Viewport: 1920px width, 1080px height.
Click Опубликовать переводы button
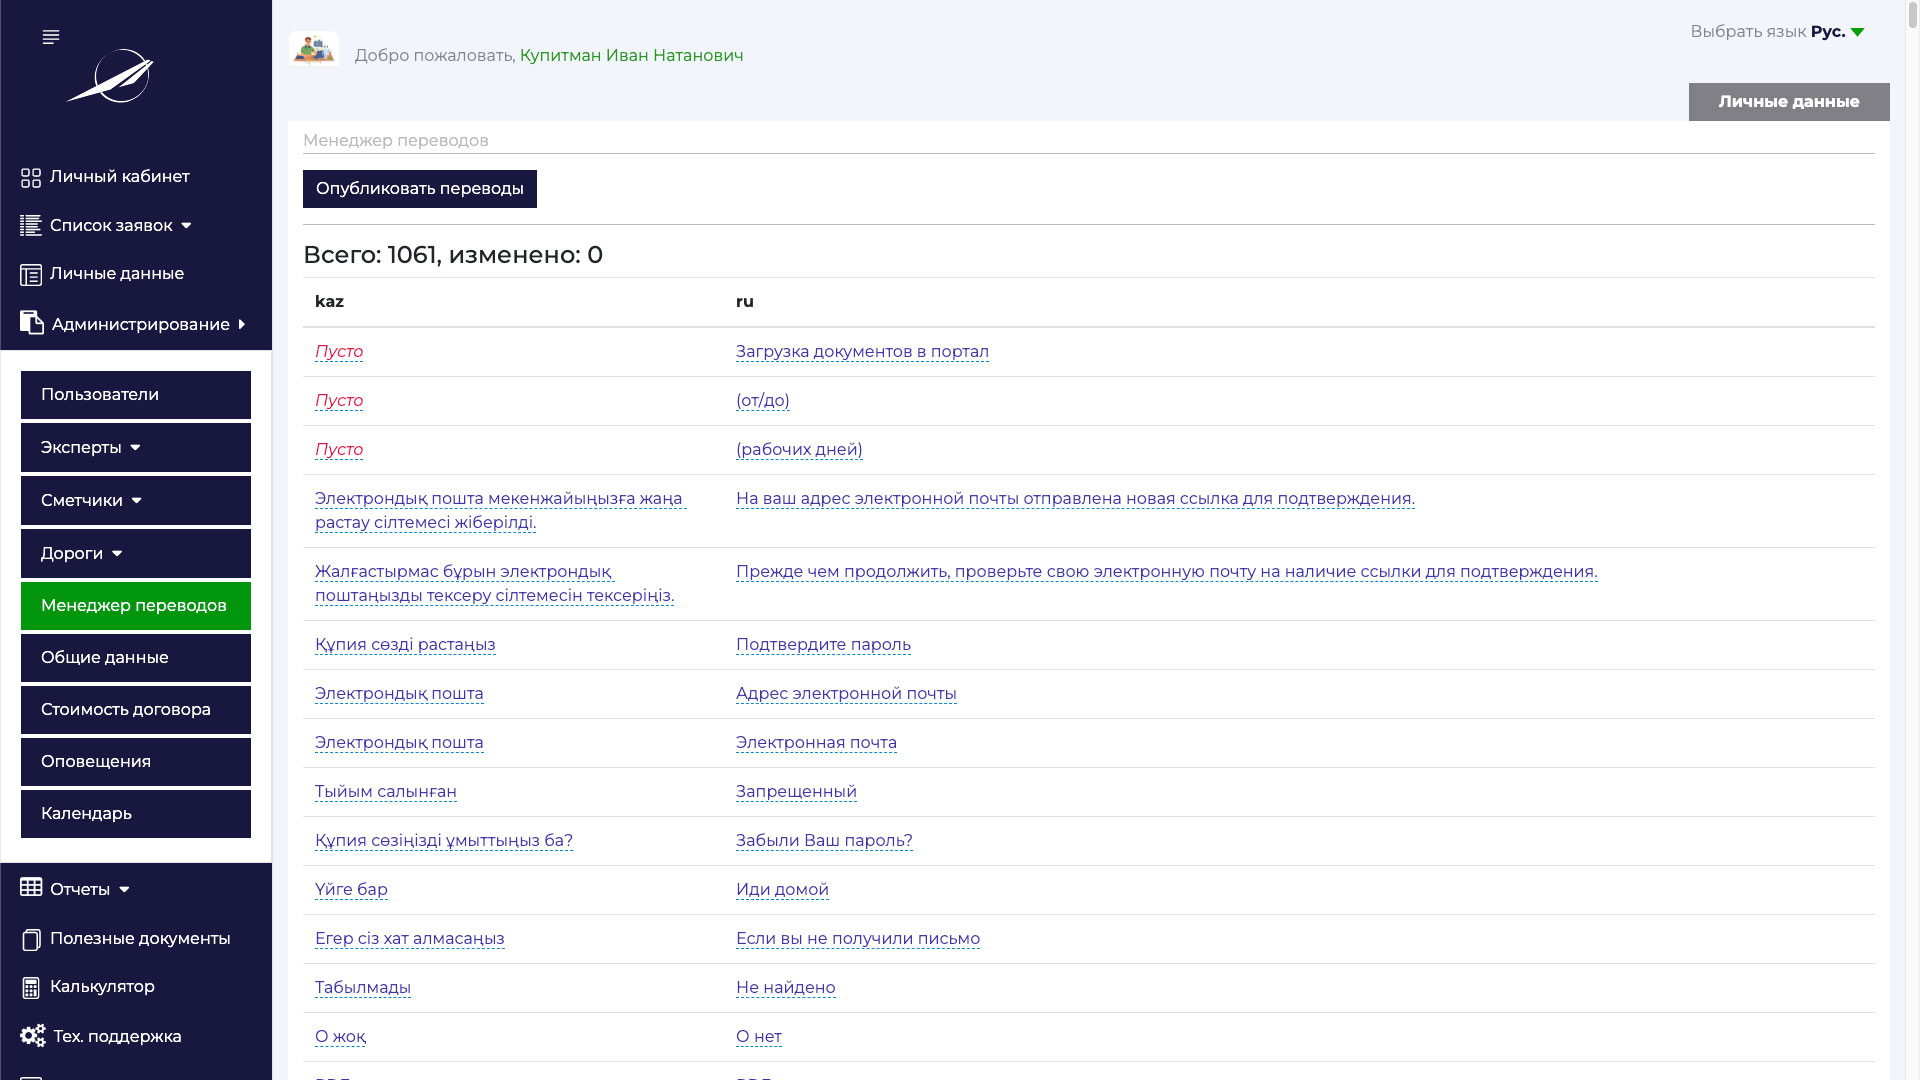pyautogui.click(x=419, y=189)
